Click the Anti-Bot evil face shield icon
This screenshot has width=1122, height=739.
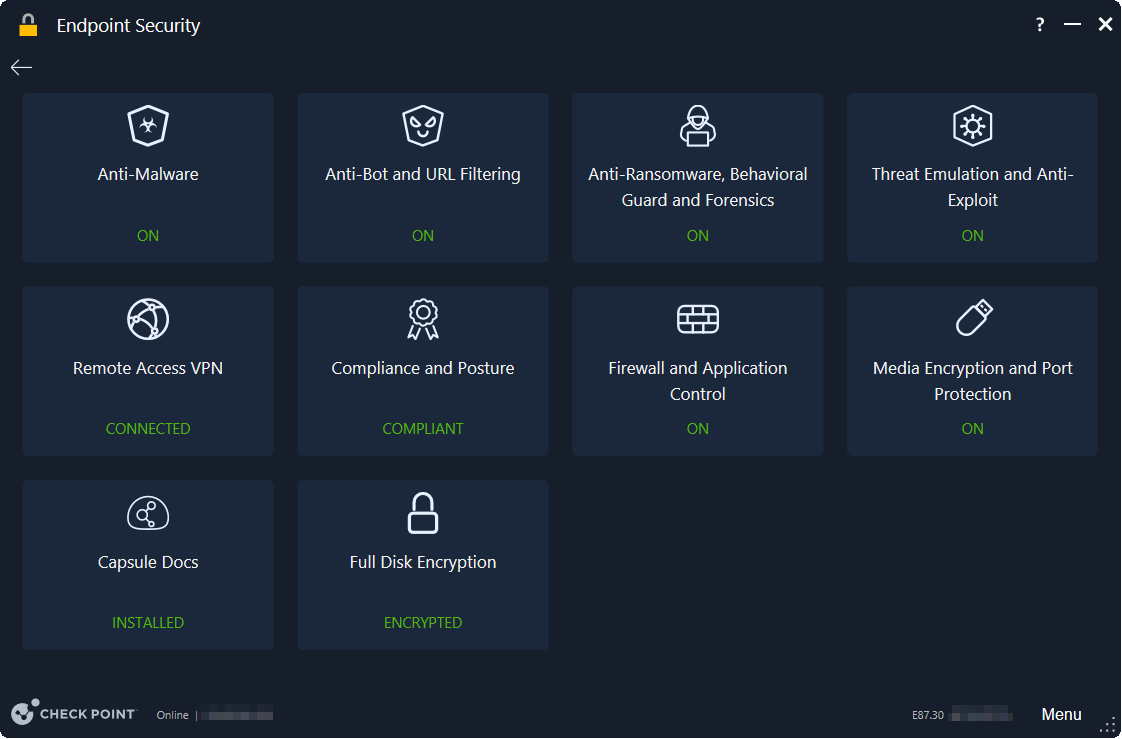click(423, 126)
